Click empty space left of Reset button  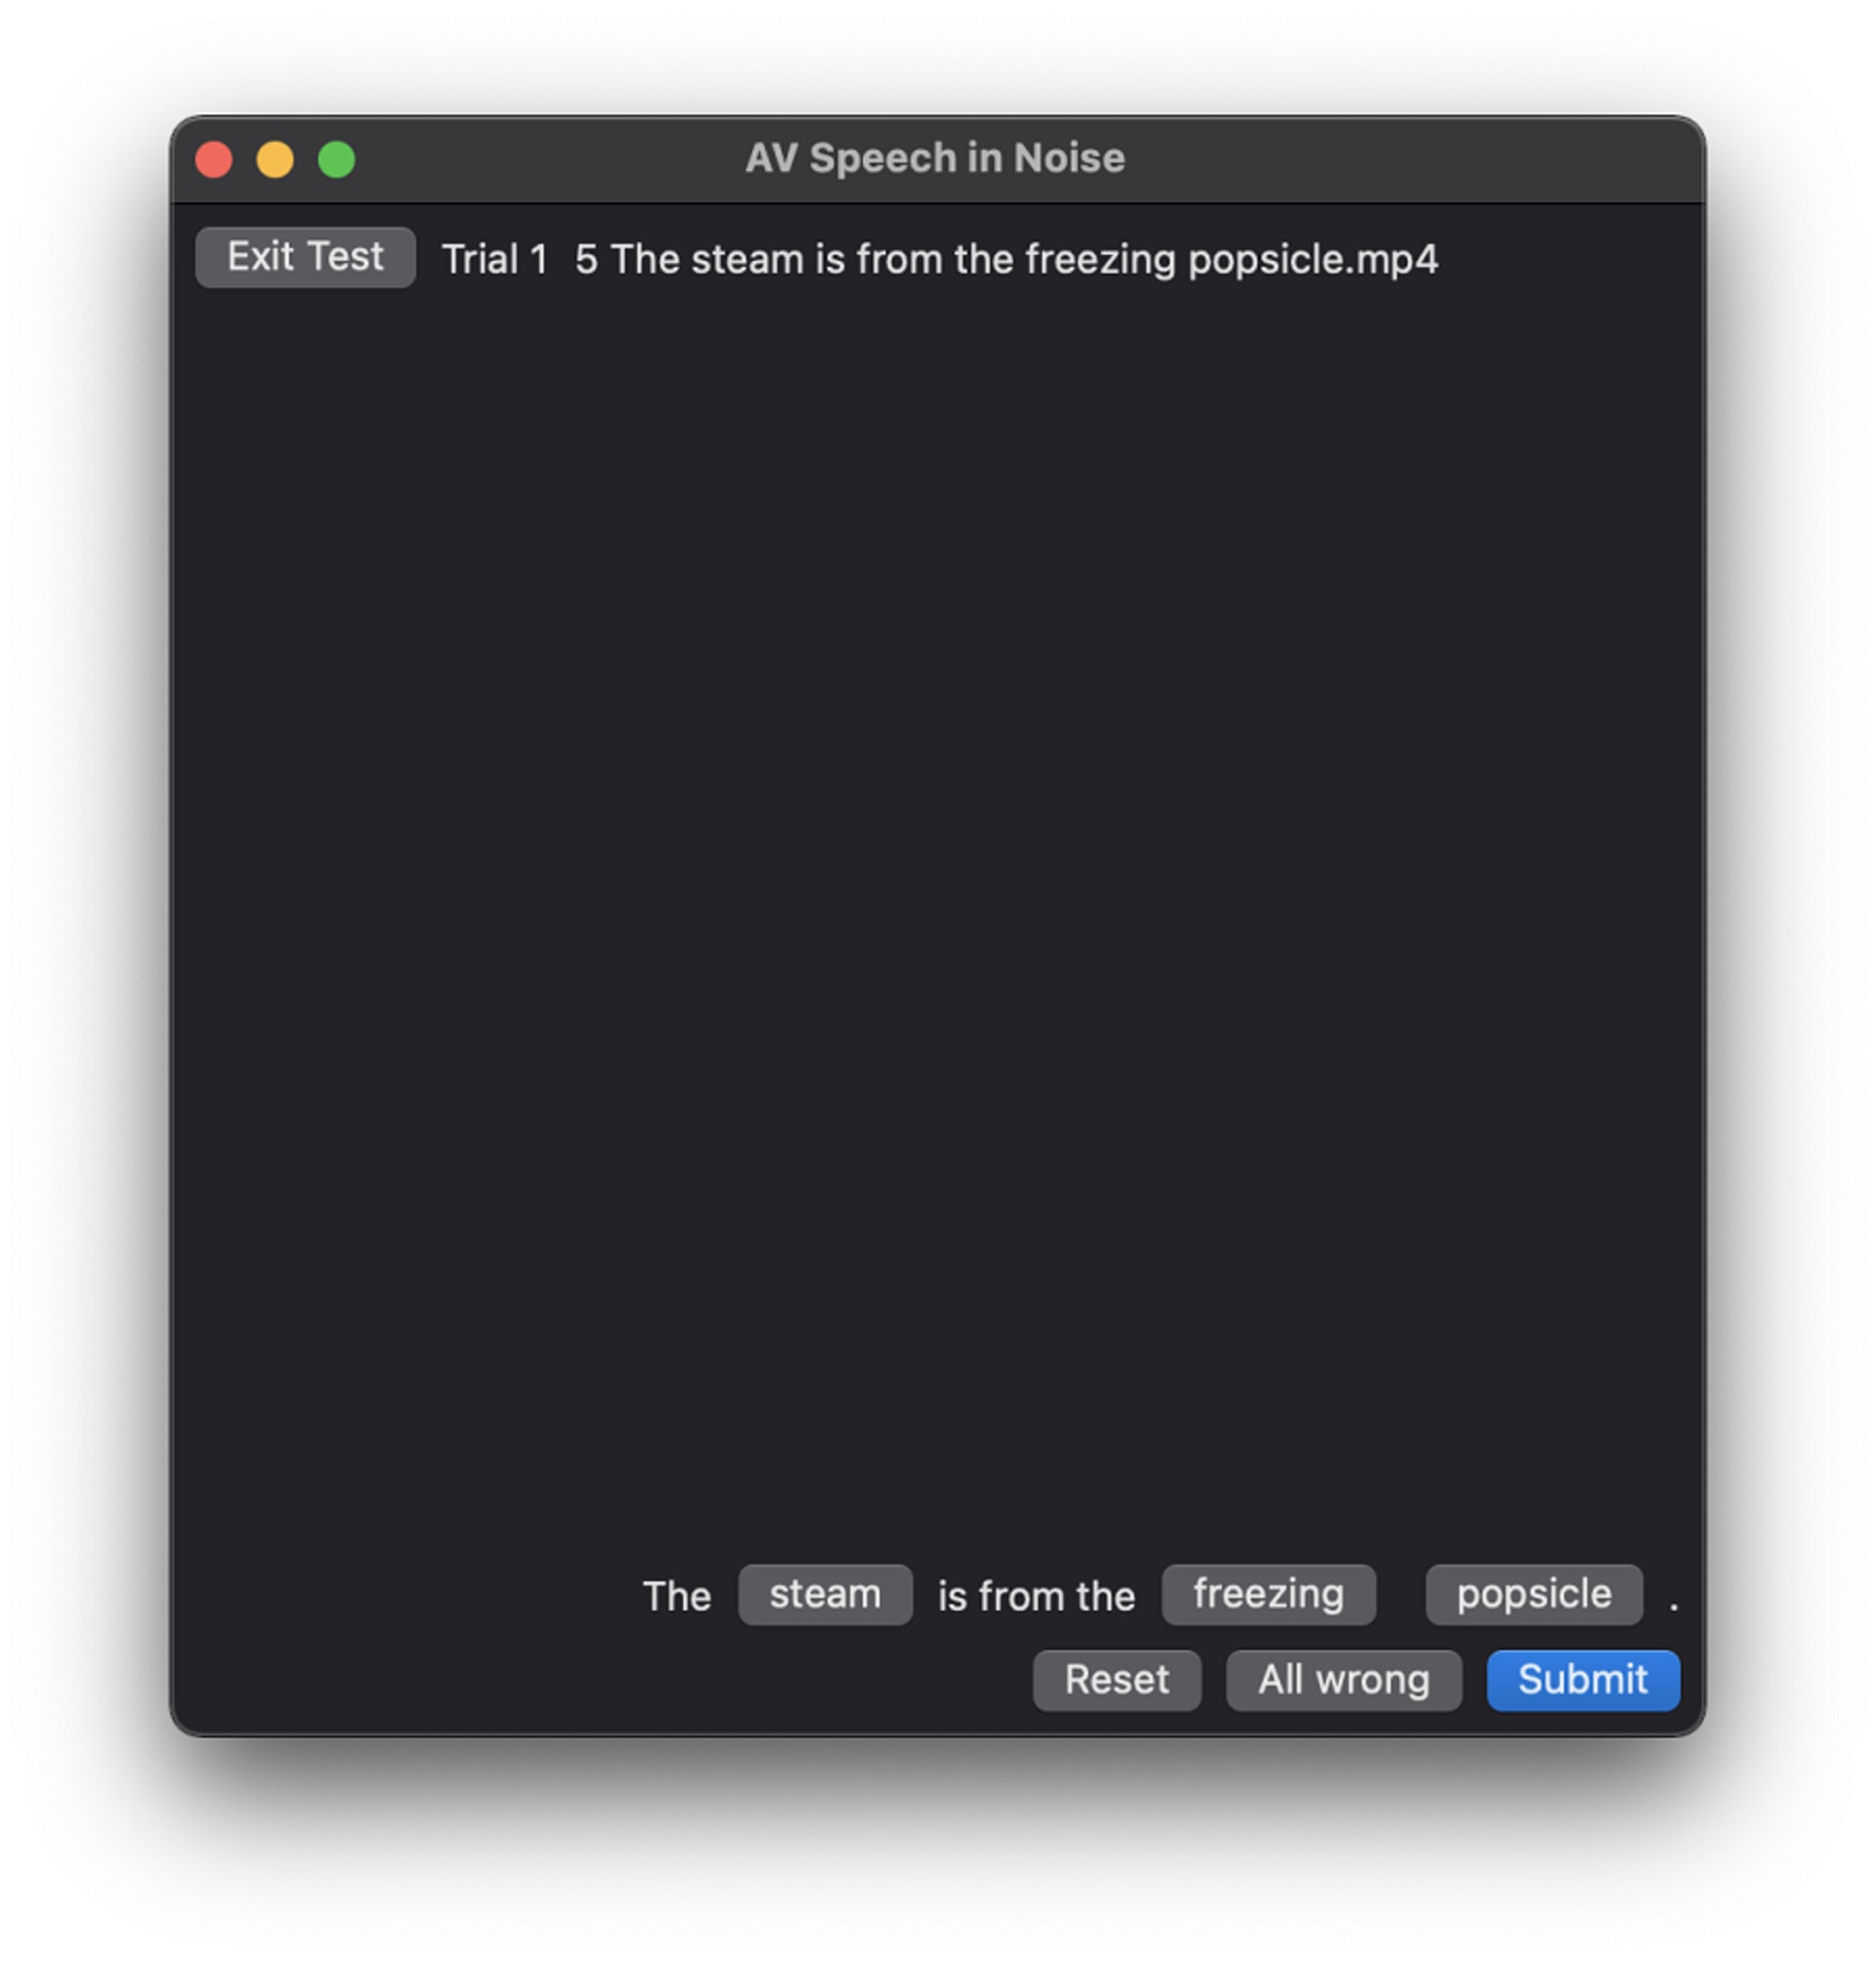coord(600,1680)
